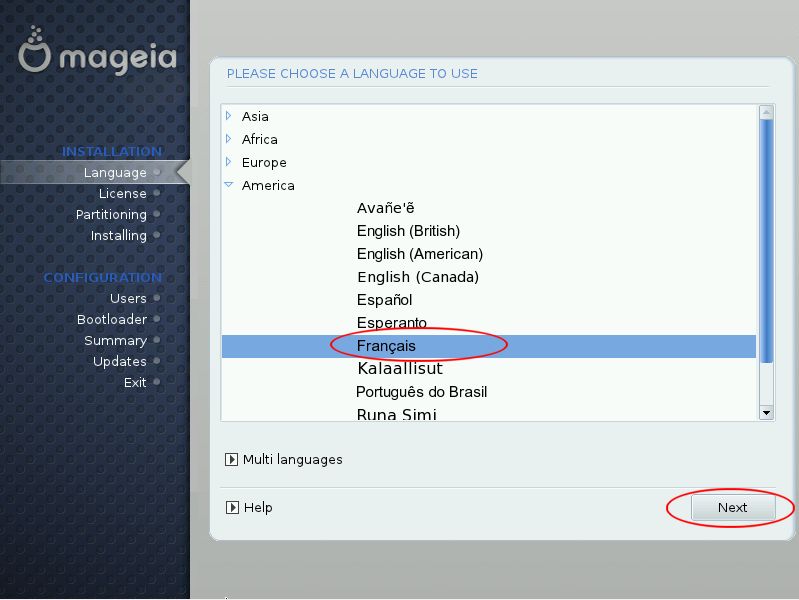799x600 pixels.
Task: Click the Europe tree label
Action: tap(264, 162)
